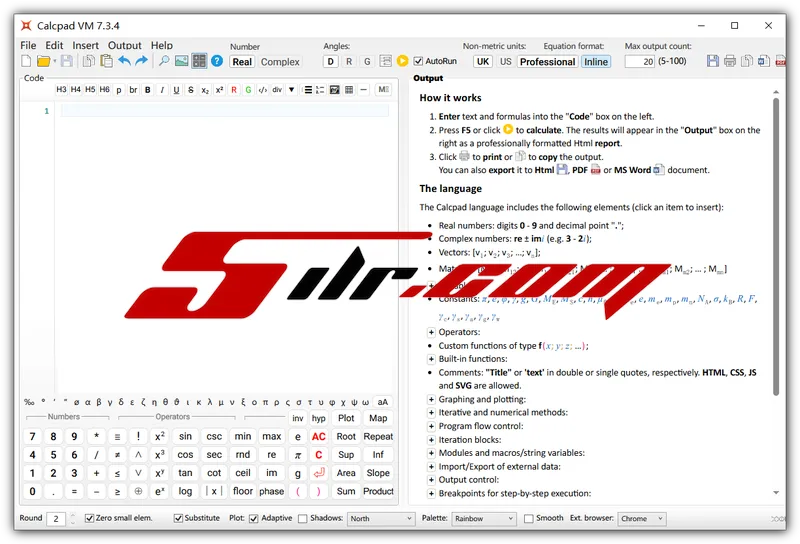The height and width of the screenshot is (544, 800).
Task: Toggle the AutoRun checkbox
Action: (418, 61)
